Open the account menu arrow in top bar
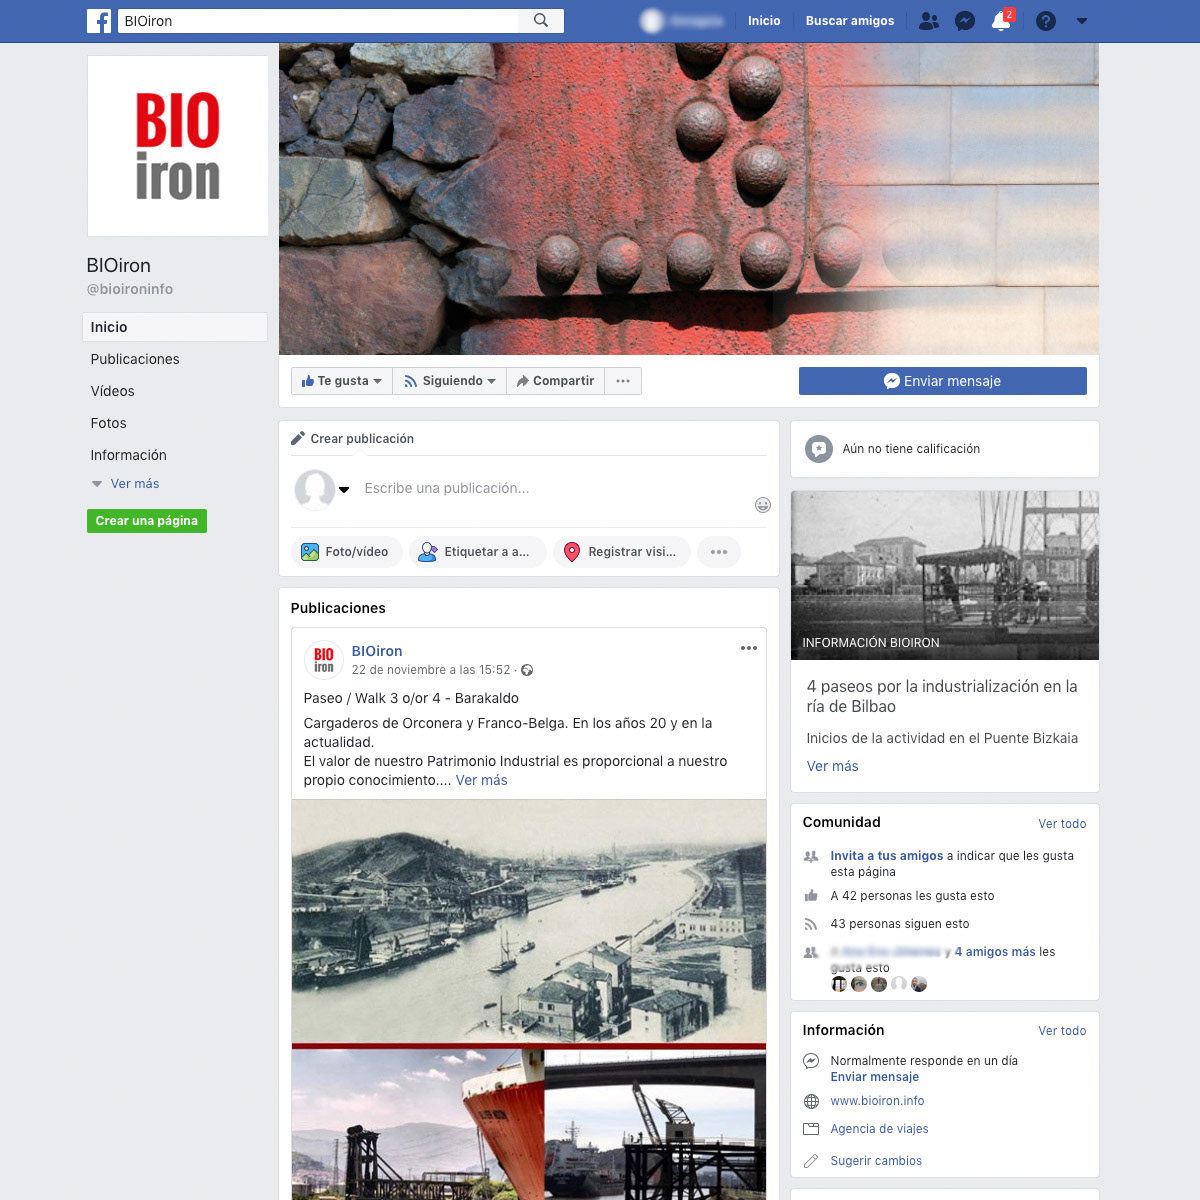The image size is (1200, 1200). (1081, 20)
